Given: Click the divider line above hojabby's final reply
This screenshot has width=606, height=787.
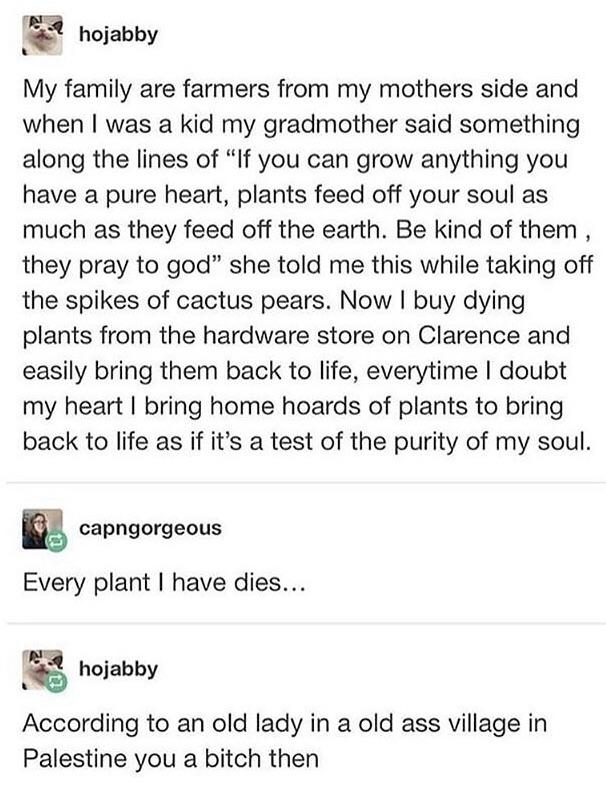Looking at the screenshot, I should pyautogui.click(x=303, y=623).
